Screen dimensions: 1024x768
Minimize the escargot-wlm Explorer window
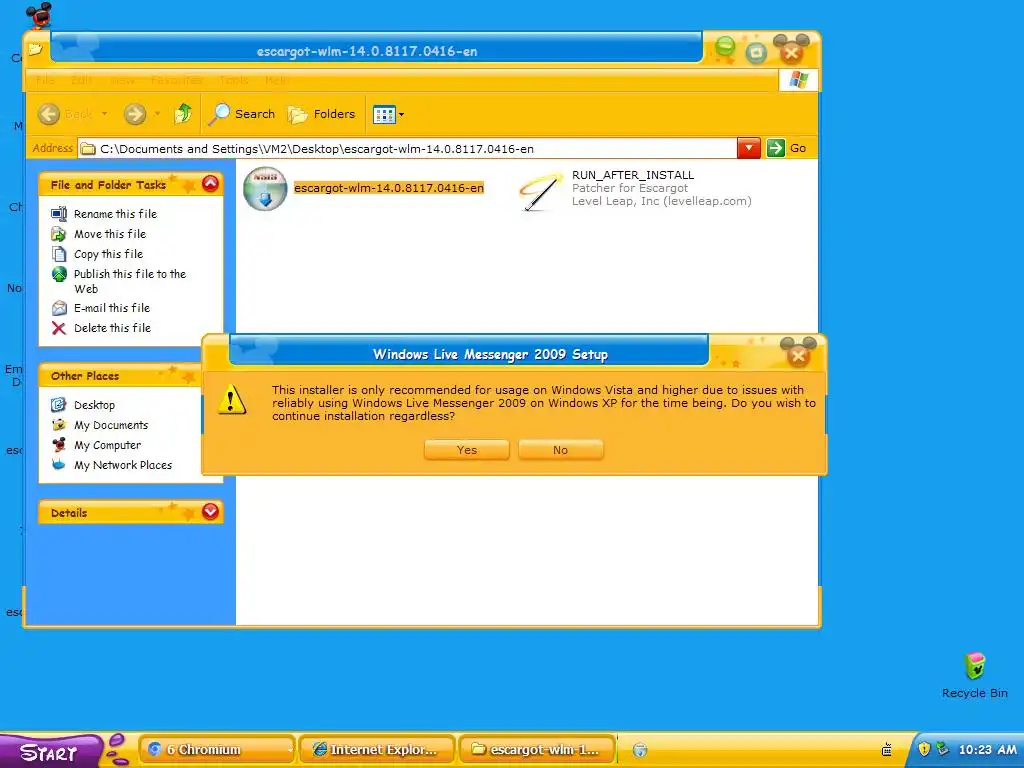(x=724, y=47)
